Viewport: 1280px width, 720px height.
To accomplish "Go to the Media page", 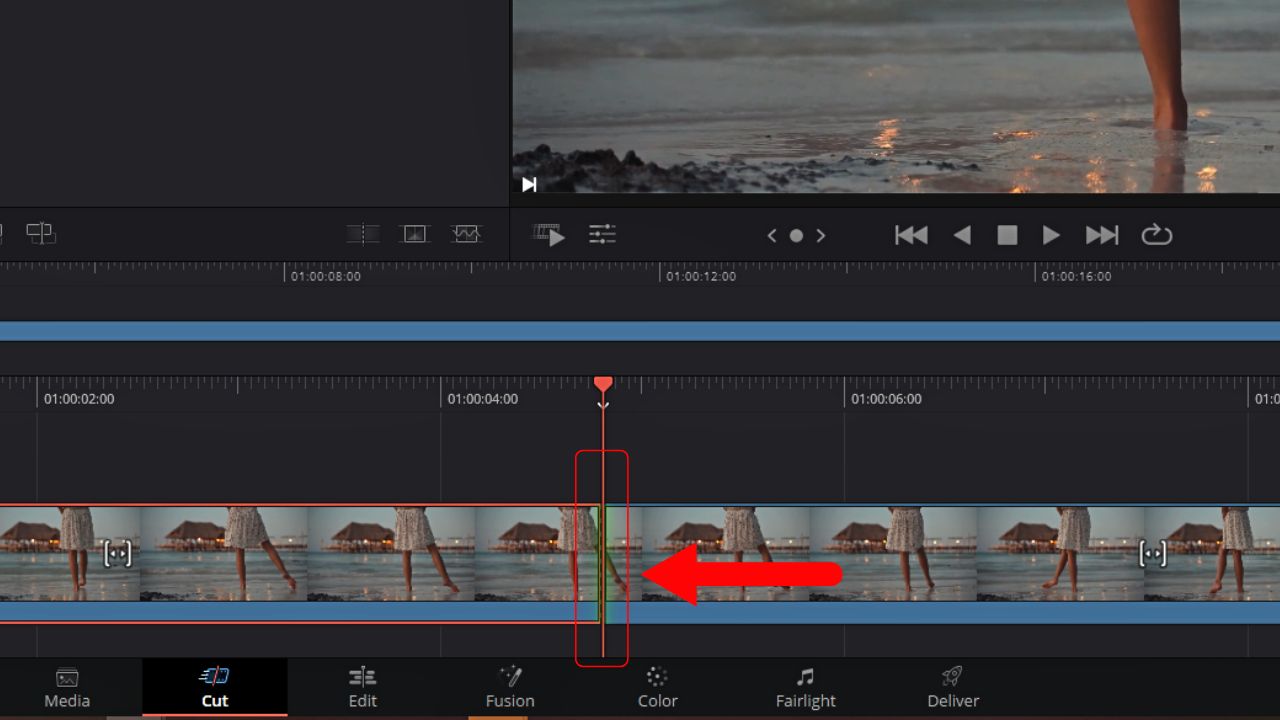I will click(x=66, y=686).
